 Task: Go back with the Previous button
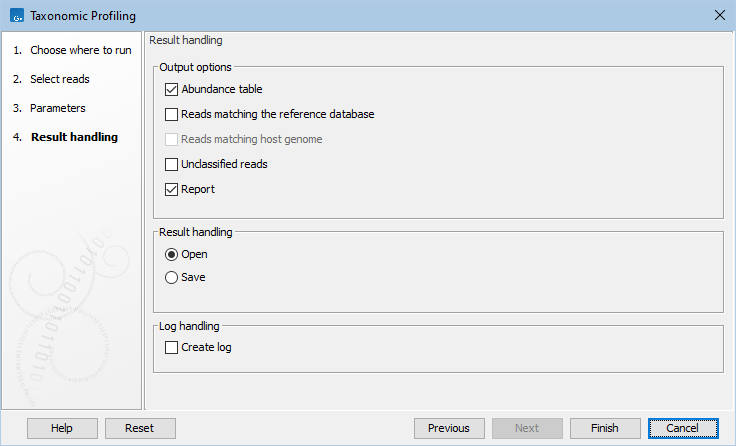click(x=449, y=428)
